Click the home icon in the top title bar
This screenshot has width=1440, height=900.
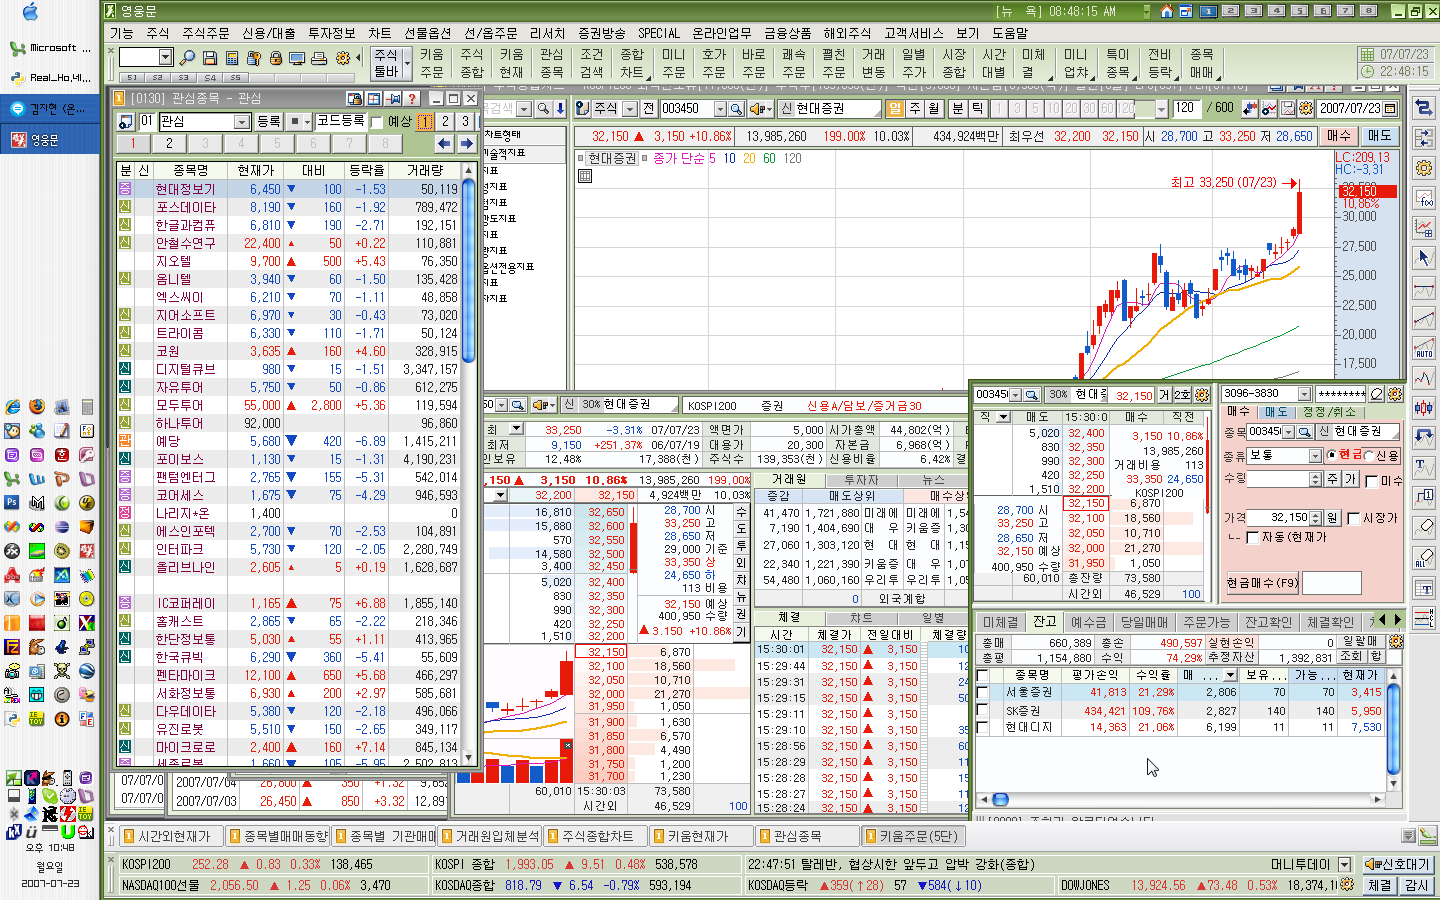[x=1166, y=11]
